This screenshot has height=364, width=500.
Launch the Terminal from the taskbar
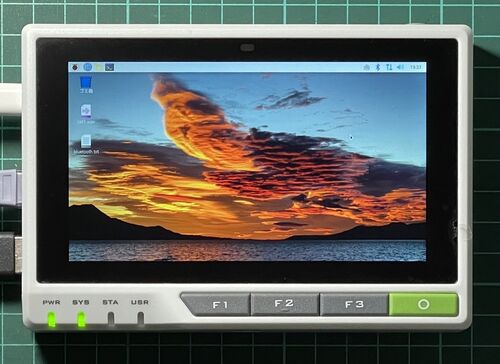pos(110,67)
